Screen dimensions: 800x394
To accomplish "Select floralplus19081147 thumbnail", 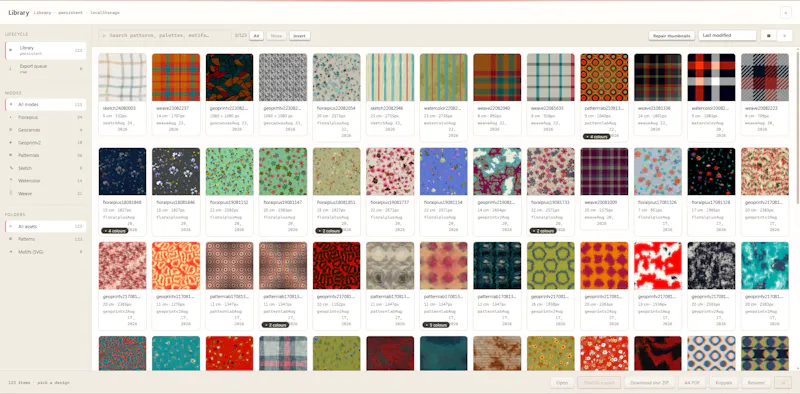I will (x=283, y=171).
